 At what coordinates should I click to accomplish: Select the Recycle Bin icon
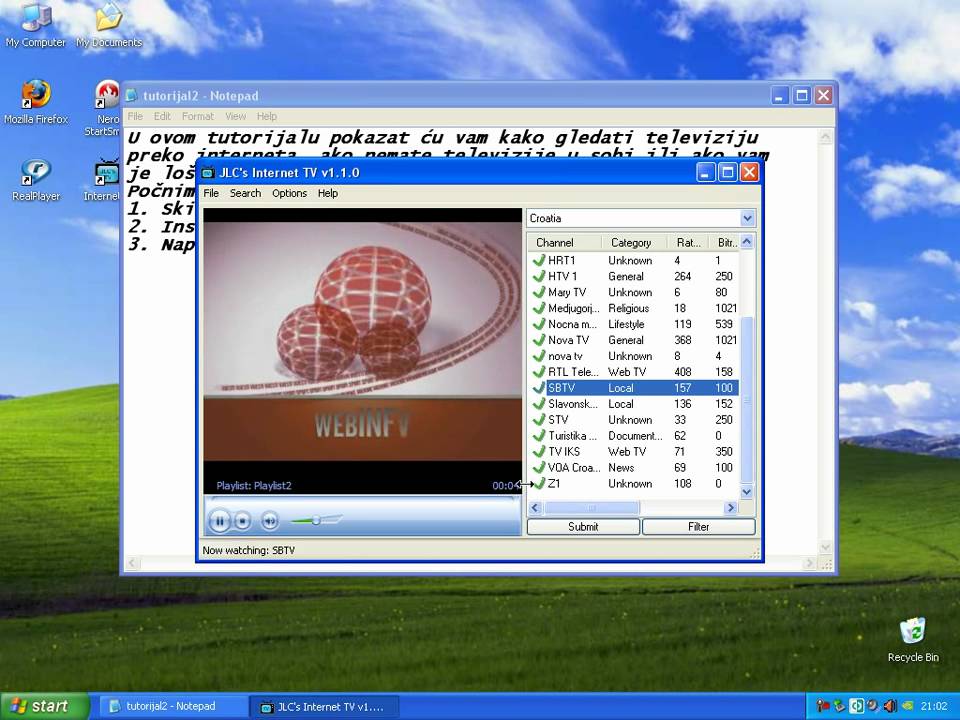[913, 640]
